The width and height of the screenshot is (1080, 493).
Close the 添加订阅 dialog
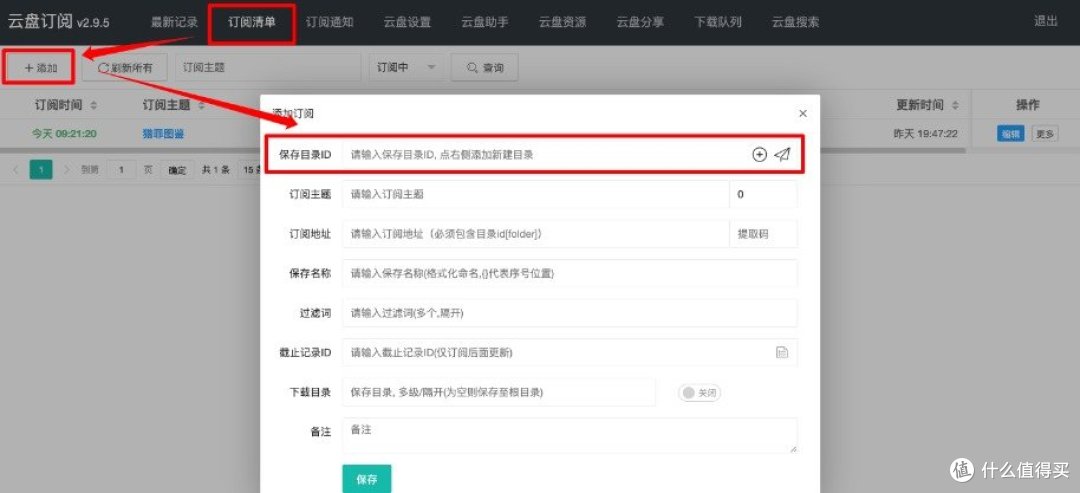coord(802,114)
